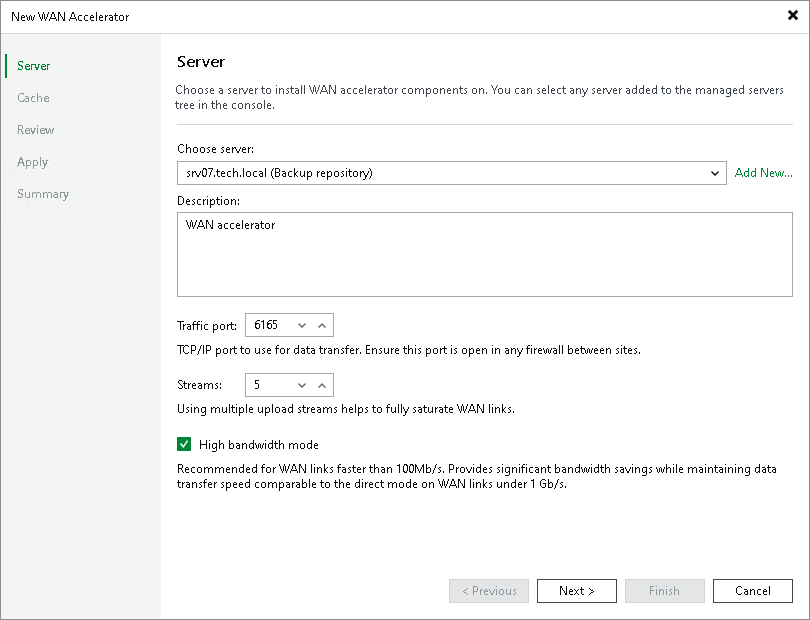The height and width of the screenshot is (620, 810).
Task: Click the 'Recommended for WAN links' description
Action: (x=476, y=476)
